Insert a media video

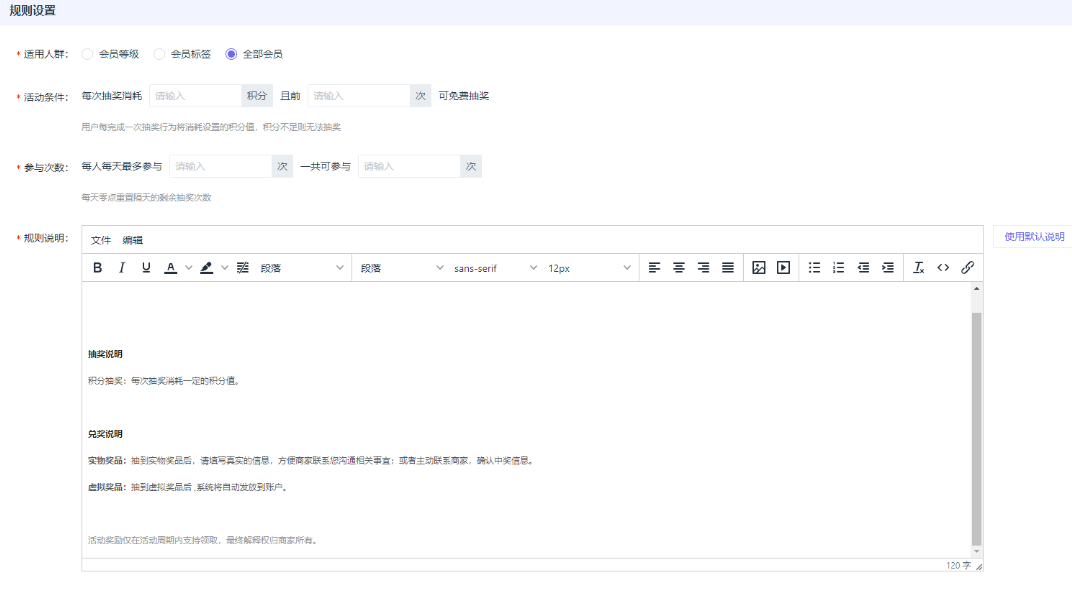783,268
